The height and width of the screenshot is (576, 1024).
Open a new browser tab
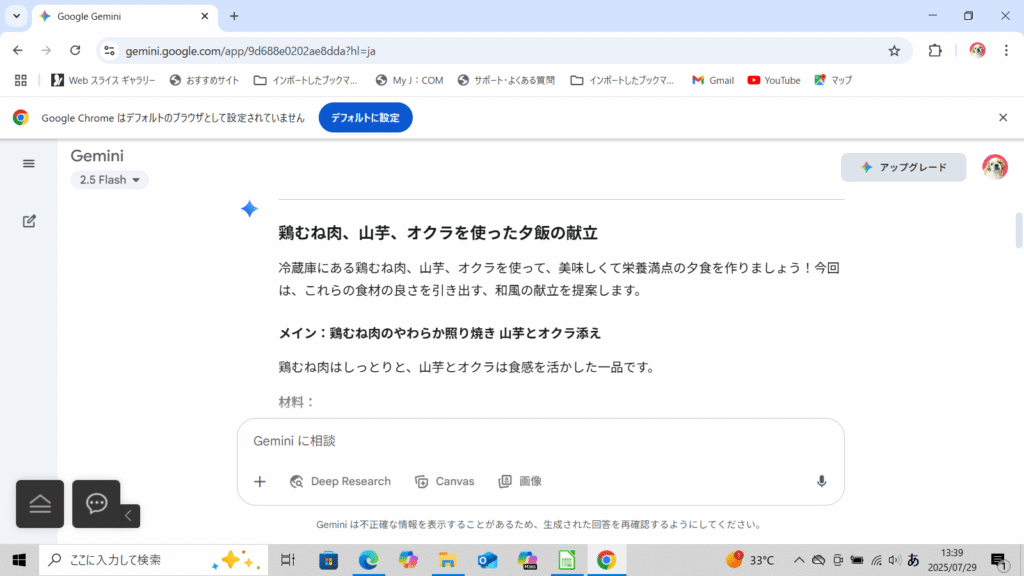pos(234,16)
